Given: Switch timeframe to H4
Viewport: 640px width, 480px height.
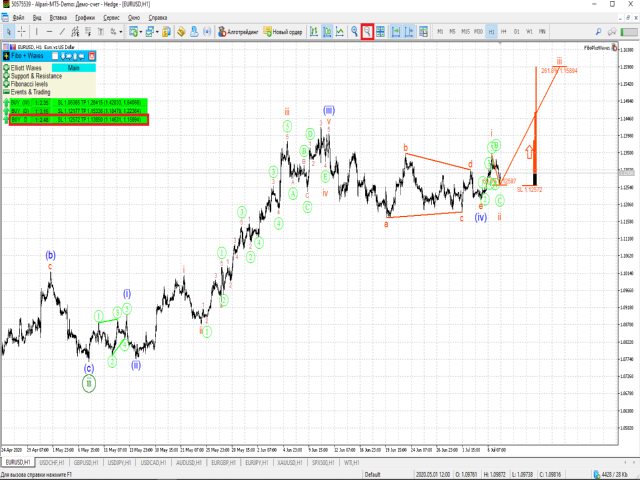Looking at the screenshot, I should (504, 31).
